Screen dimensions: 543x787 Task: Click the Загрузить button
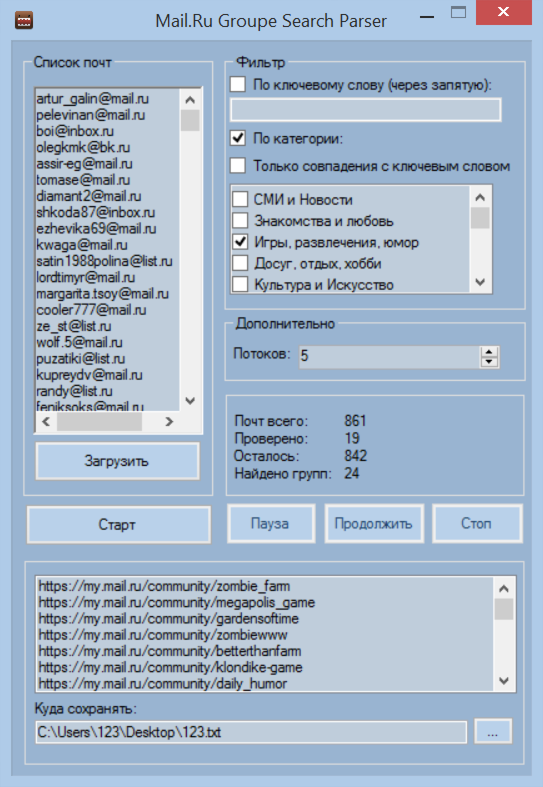pos(117,461)
